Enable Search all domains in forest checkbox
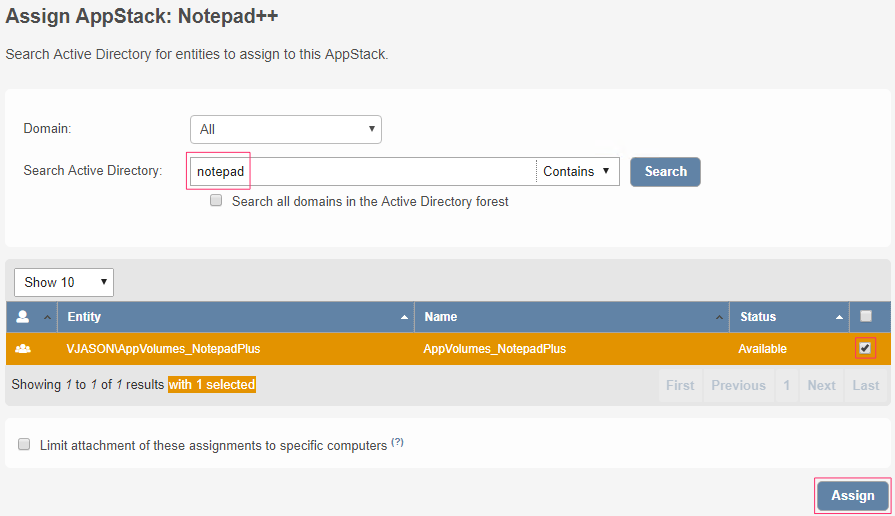895x516 pixels. pos(216,201)
